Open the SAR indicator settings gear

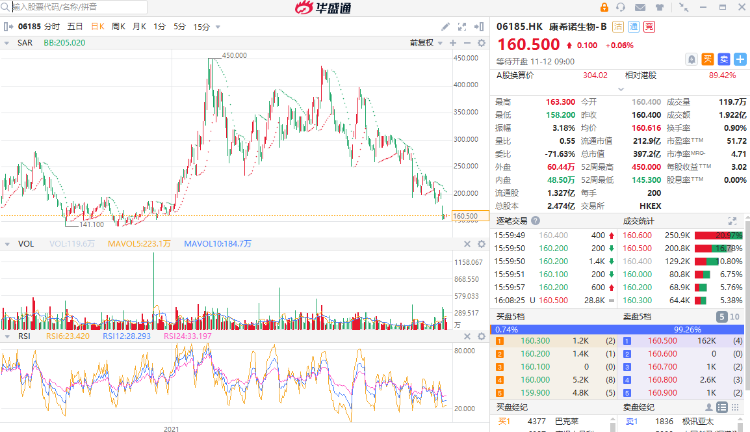point(482,43)
